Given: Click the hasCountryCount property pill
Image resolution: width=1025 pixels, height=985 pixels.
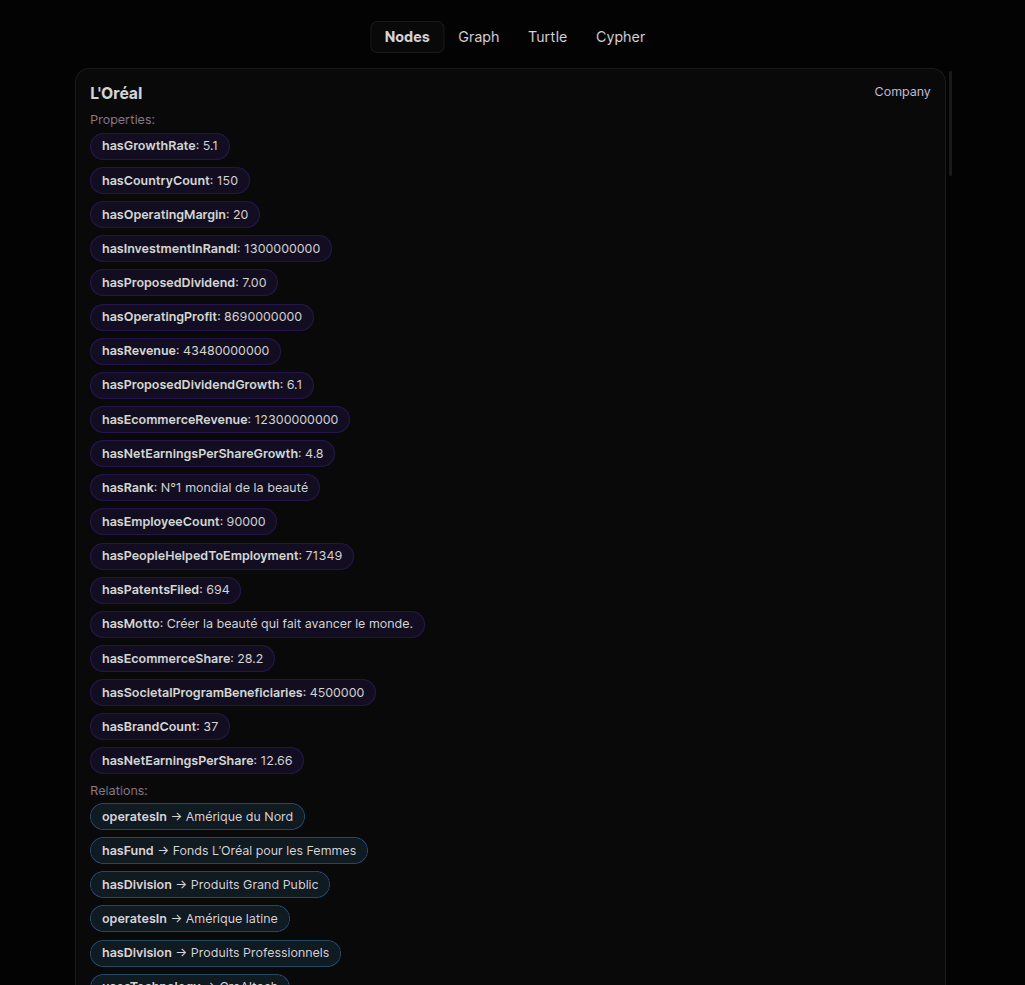Looking at the screenshot, I should click(169, 180).
